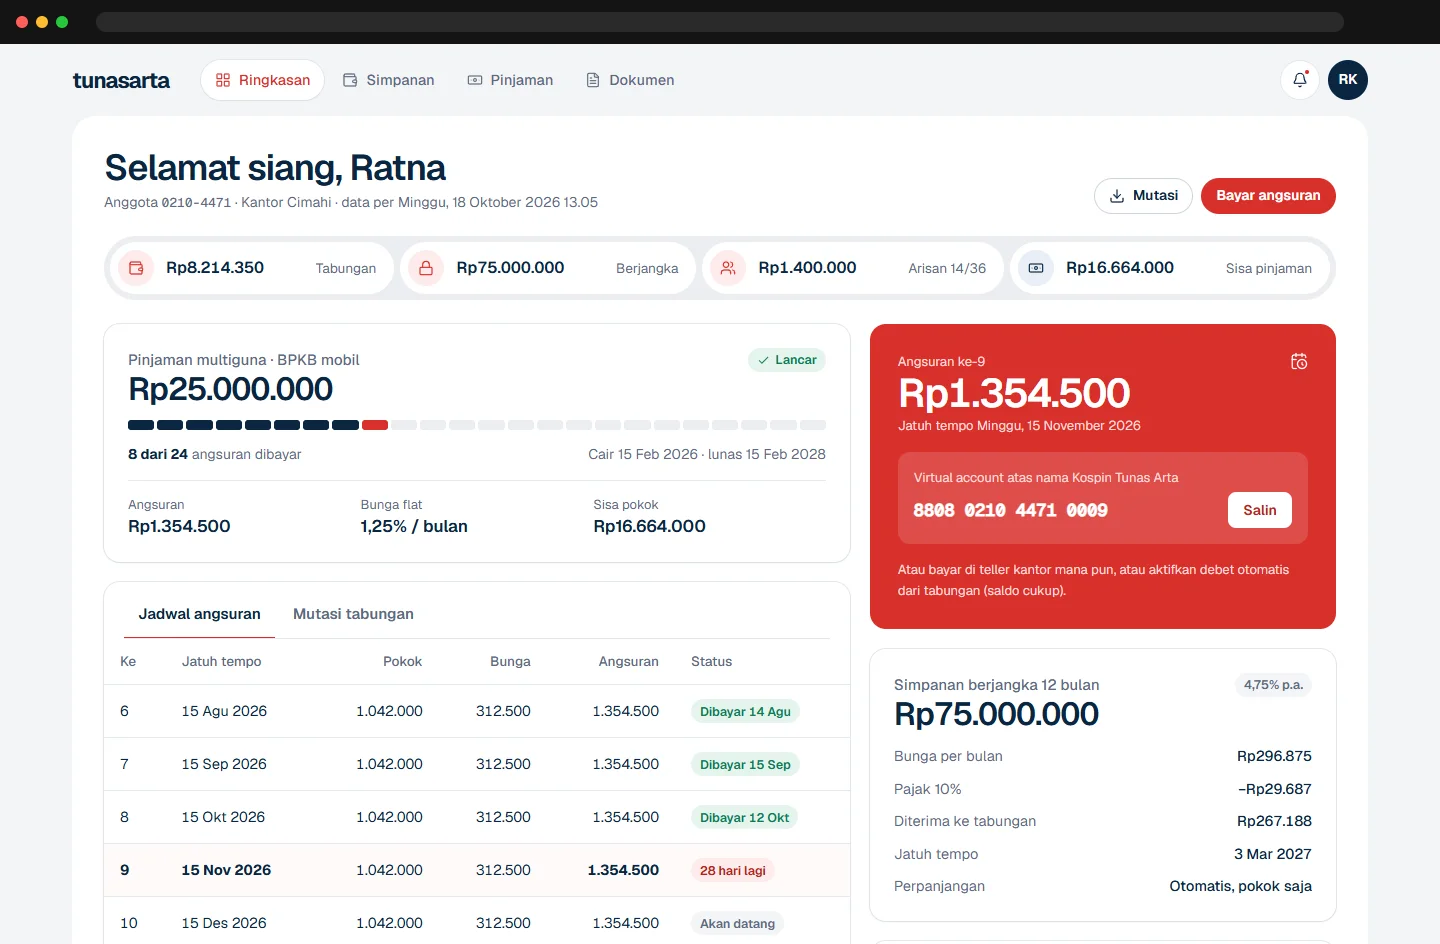Click the Berjangka lock icon

coord(426,268)
